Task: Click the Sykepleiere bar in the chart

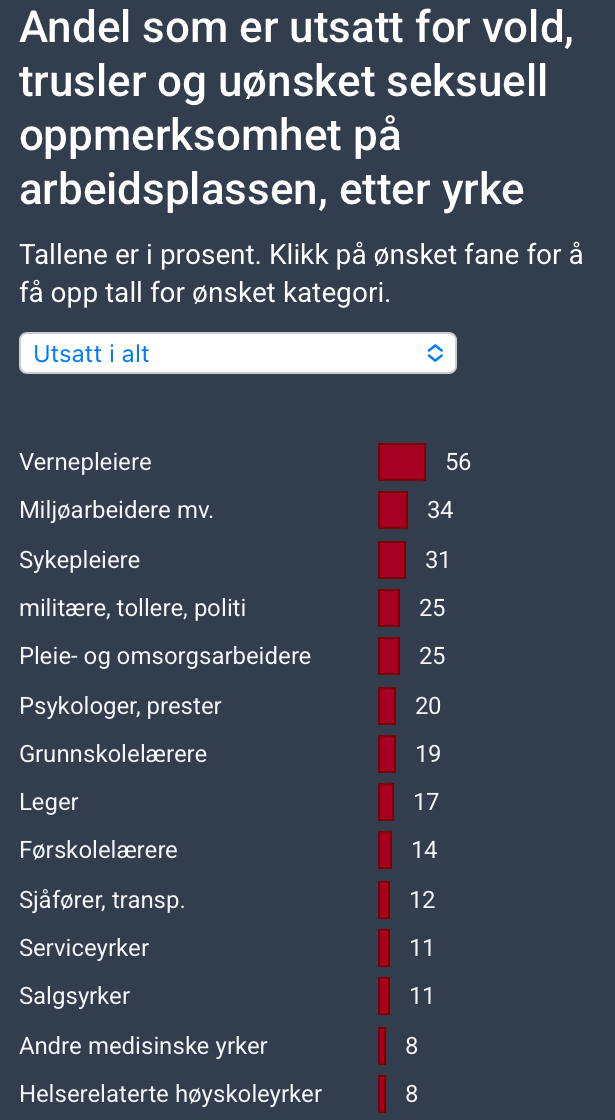Action: coord(391,559)
